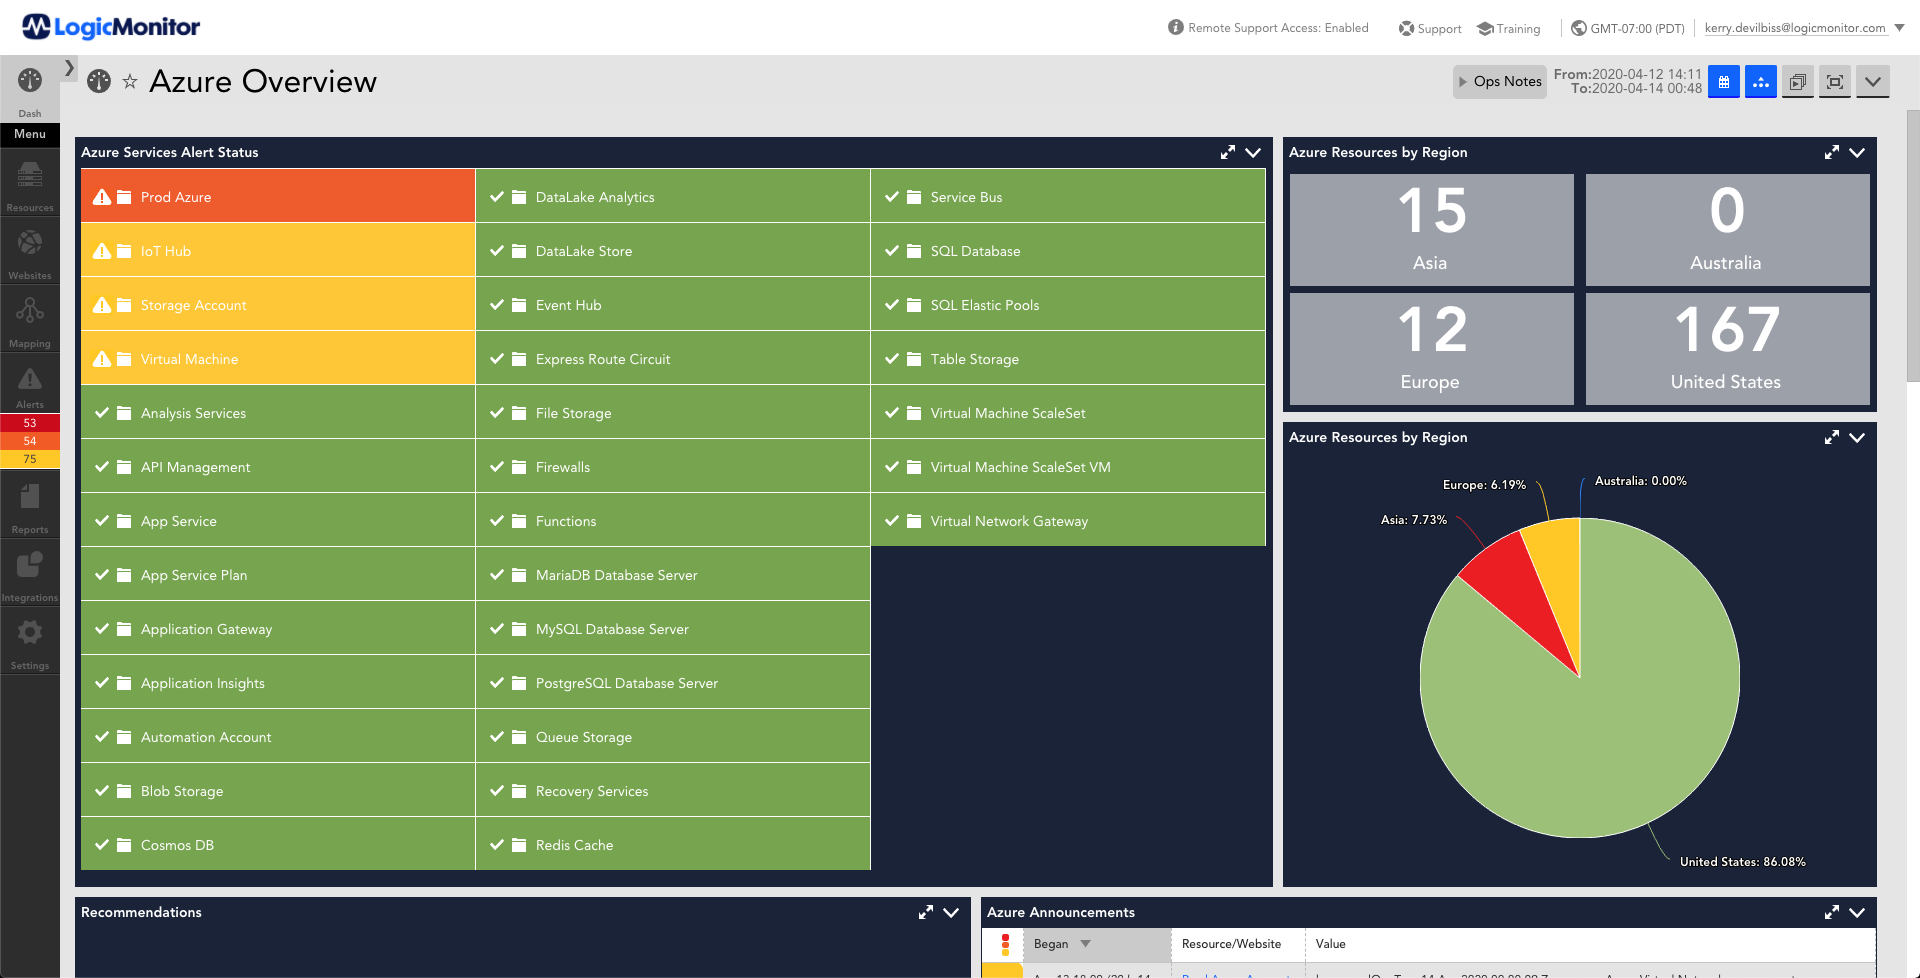Click the Ops Notes button
The width and height of the screenshot is (1920, 978).
pos(1499,81)
